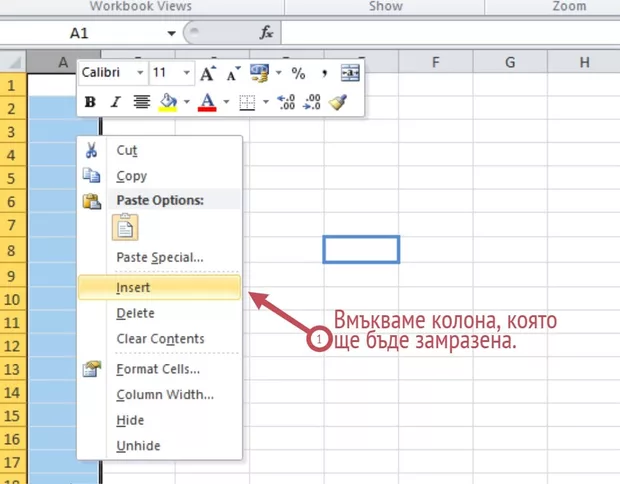Image resolution: width=620 pixels, height=484 pixels.
Task: Open the font size 11 dropdown
Action: coord(186,73)
